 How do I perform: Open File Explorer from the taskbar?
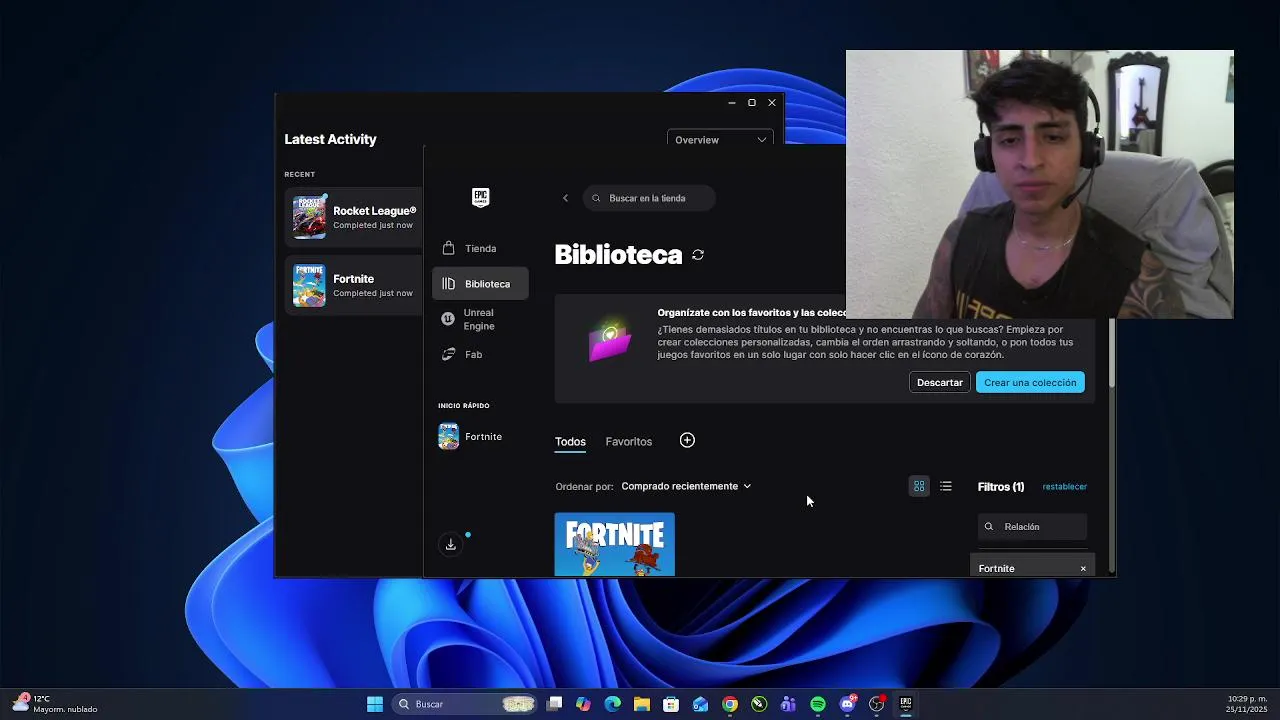coord(642,704)
